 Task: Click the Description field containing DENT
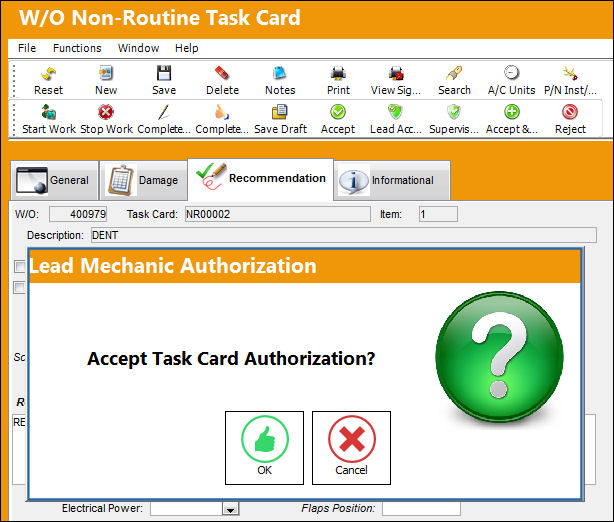344,235
